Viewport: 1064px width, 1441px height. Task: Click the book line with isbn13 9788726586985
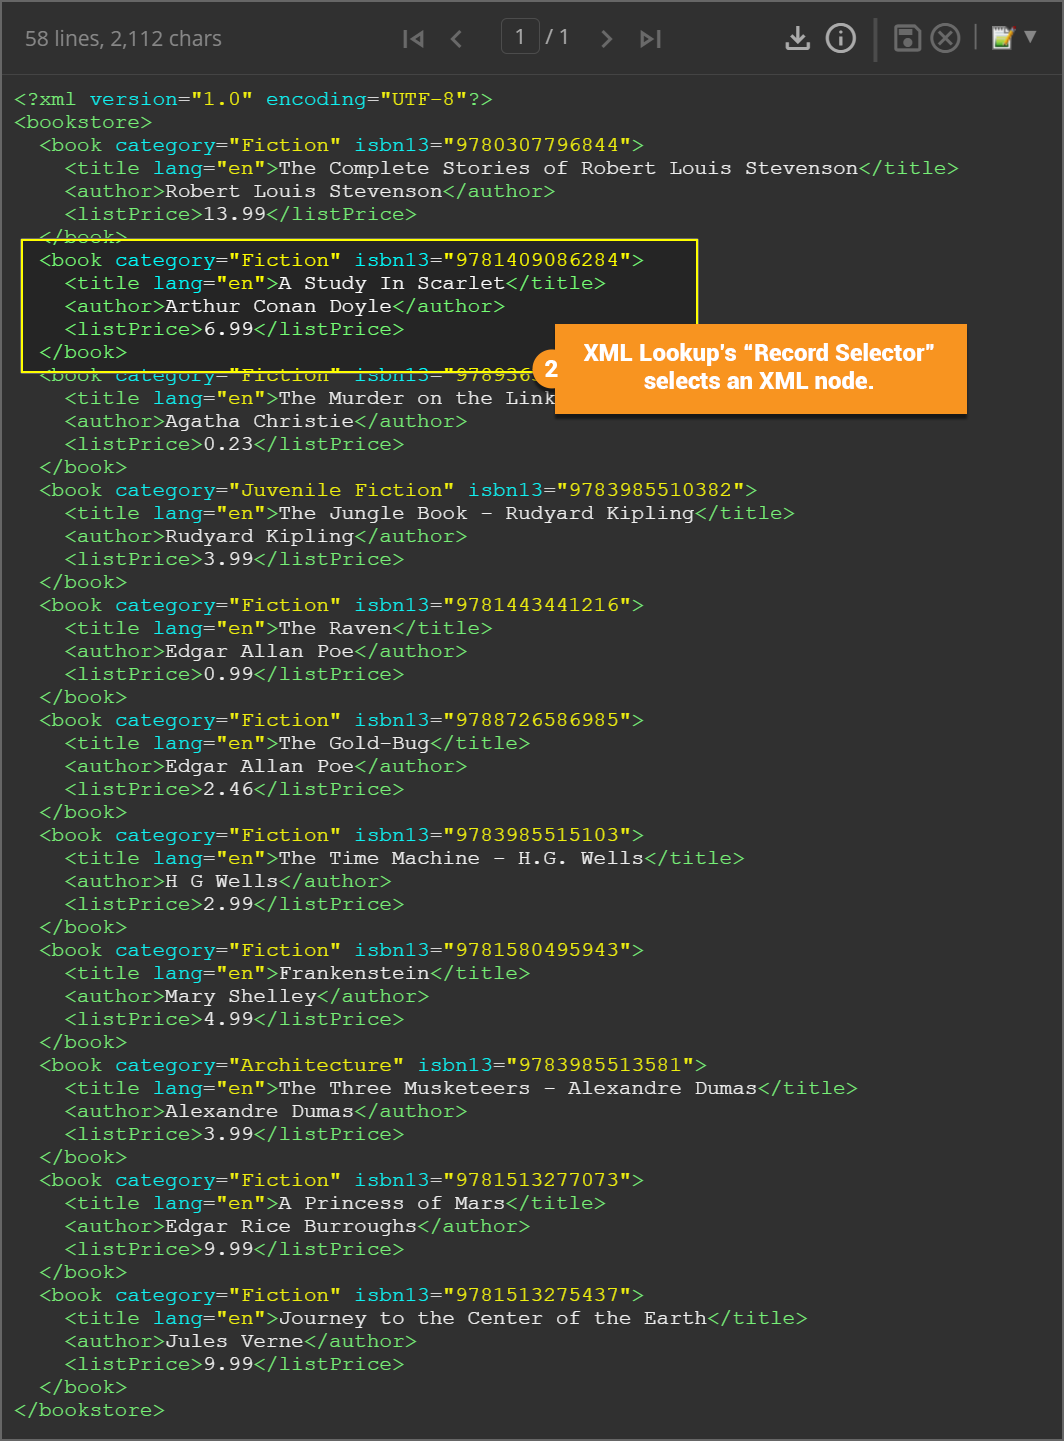(x=342, y=720)
